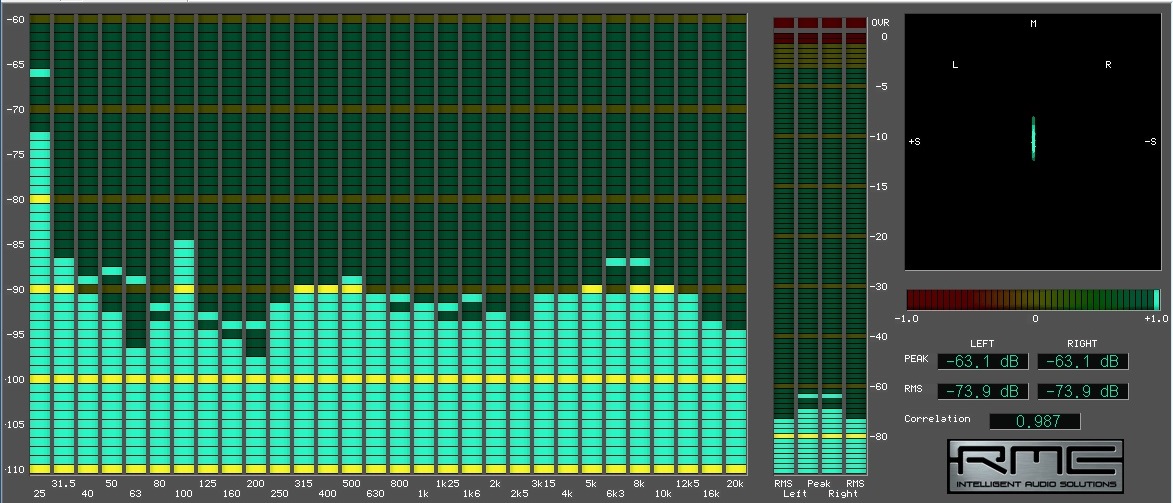
Task: Select the right channel RMS value field
Action: 1082,391
